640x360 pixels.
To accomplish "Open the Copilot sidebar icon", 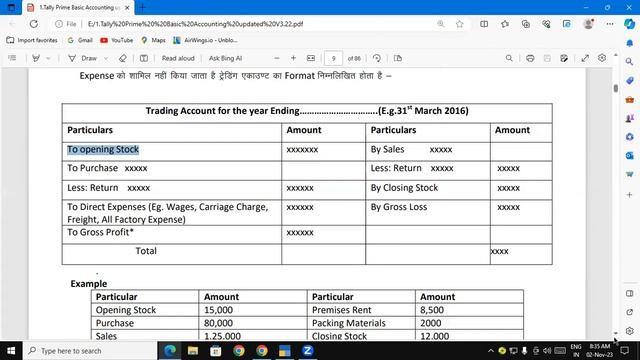I will [x=629, y=24].
